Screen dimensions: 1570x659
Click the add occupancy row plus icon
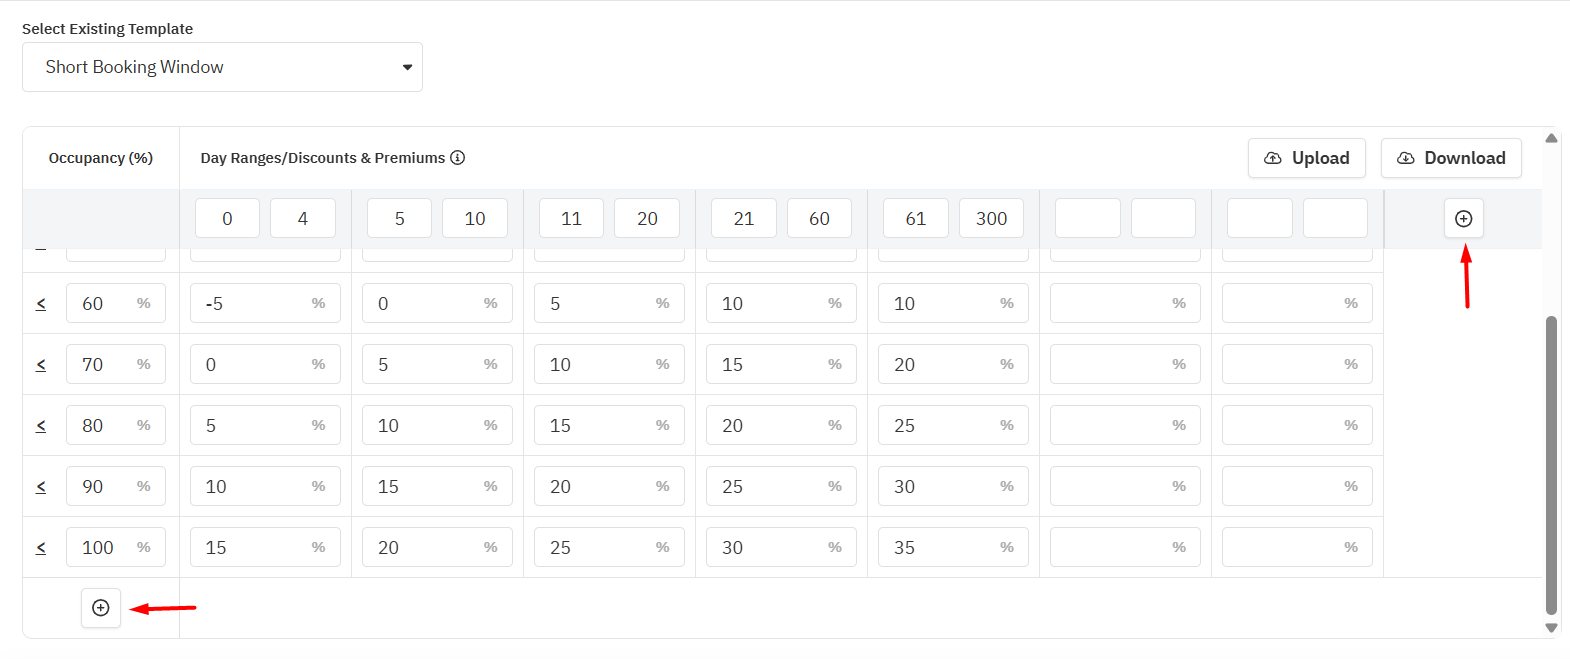point(101,608)
